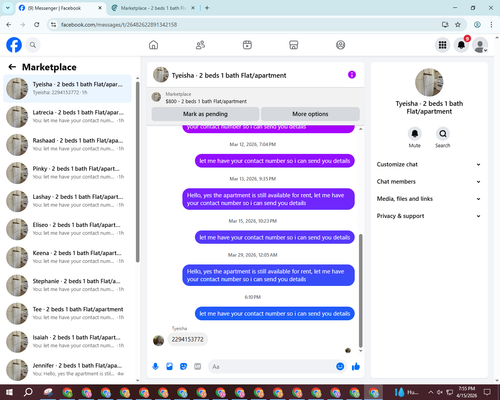Open the Notifications bell with badge
Screen dimensions: 500x400
point(461,45)
